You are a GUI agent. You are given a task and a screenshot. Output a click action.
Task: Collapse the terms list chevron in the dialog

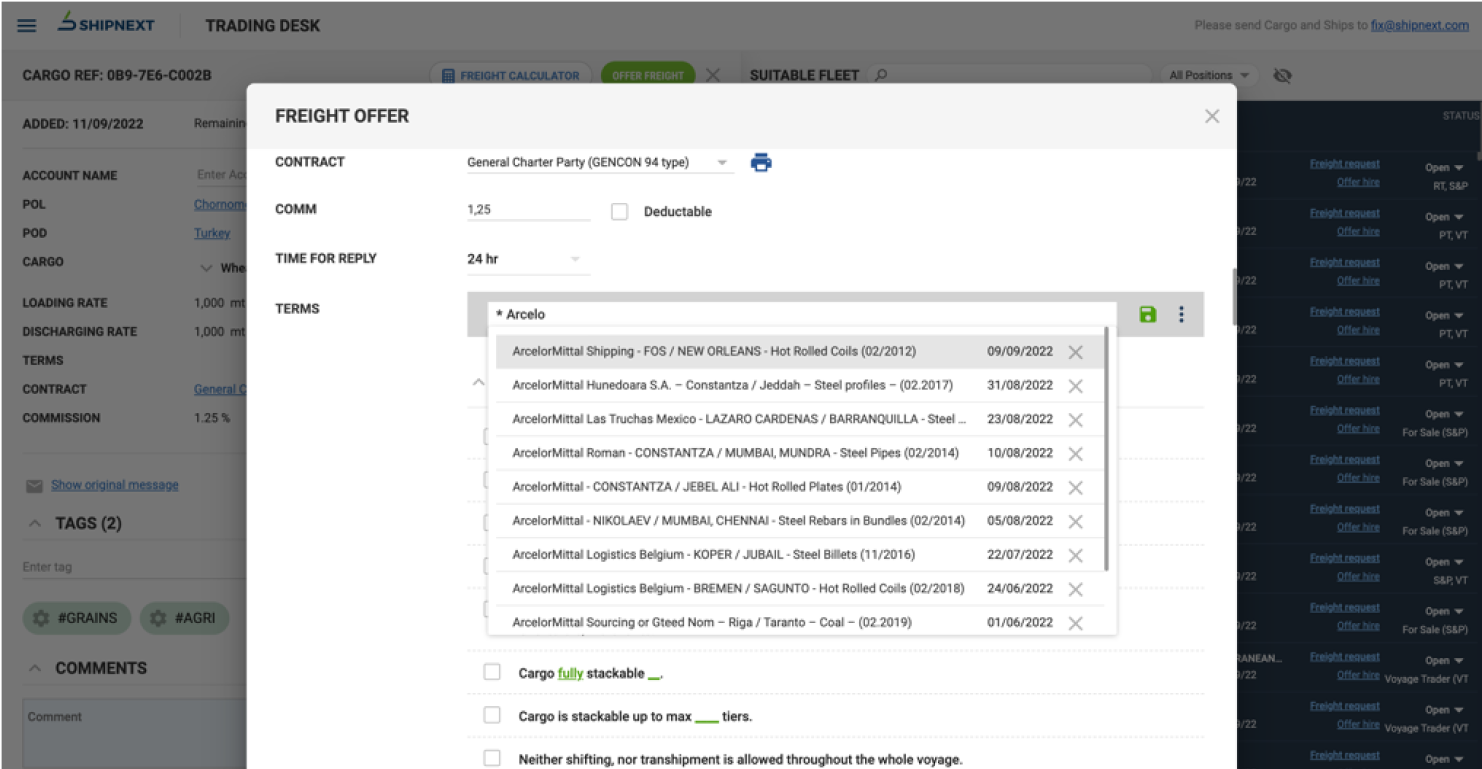478,382
